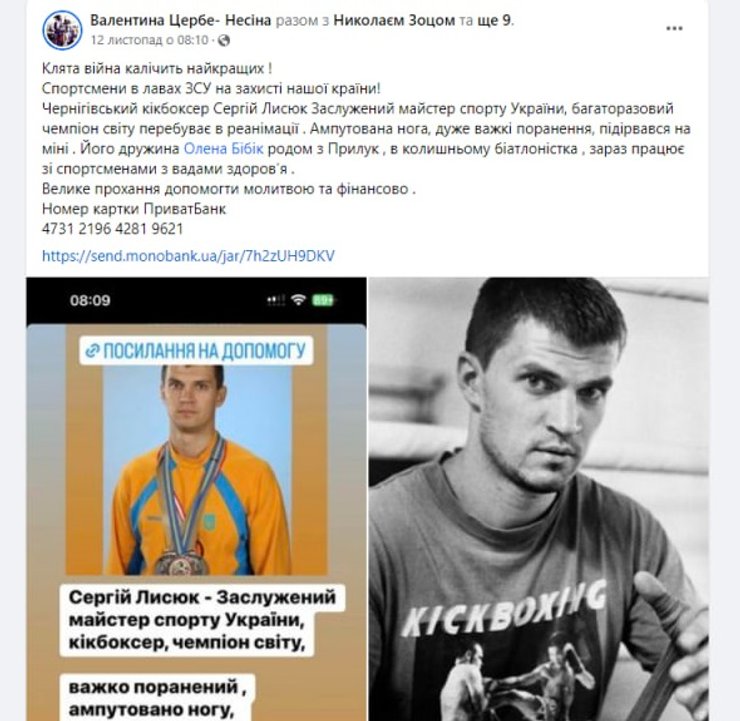Image resolution: width=740 pixels, height=721 pixels.
Task: Click the Сергій Лисюк caption text block
Action: [x=202, y=620]
